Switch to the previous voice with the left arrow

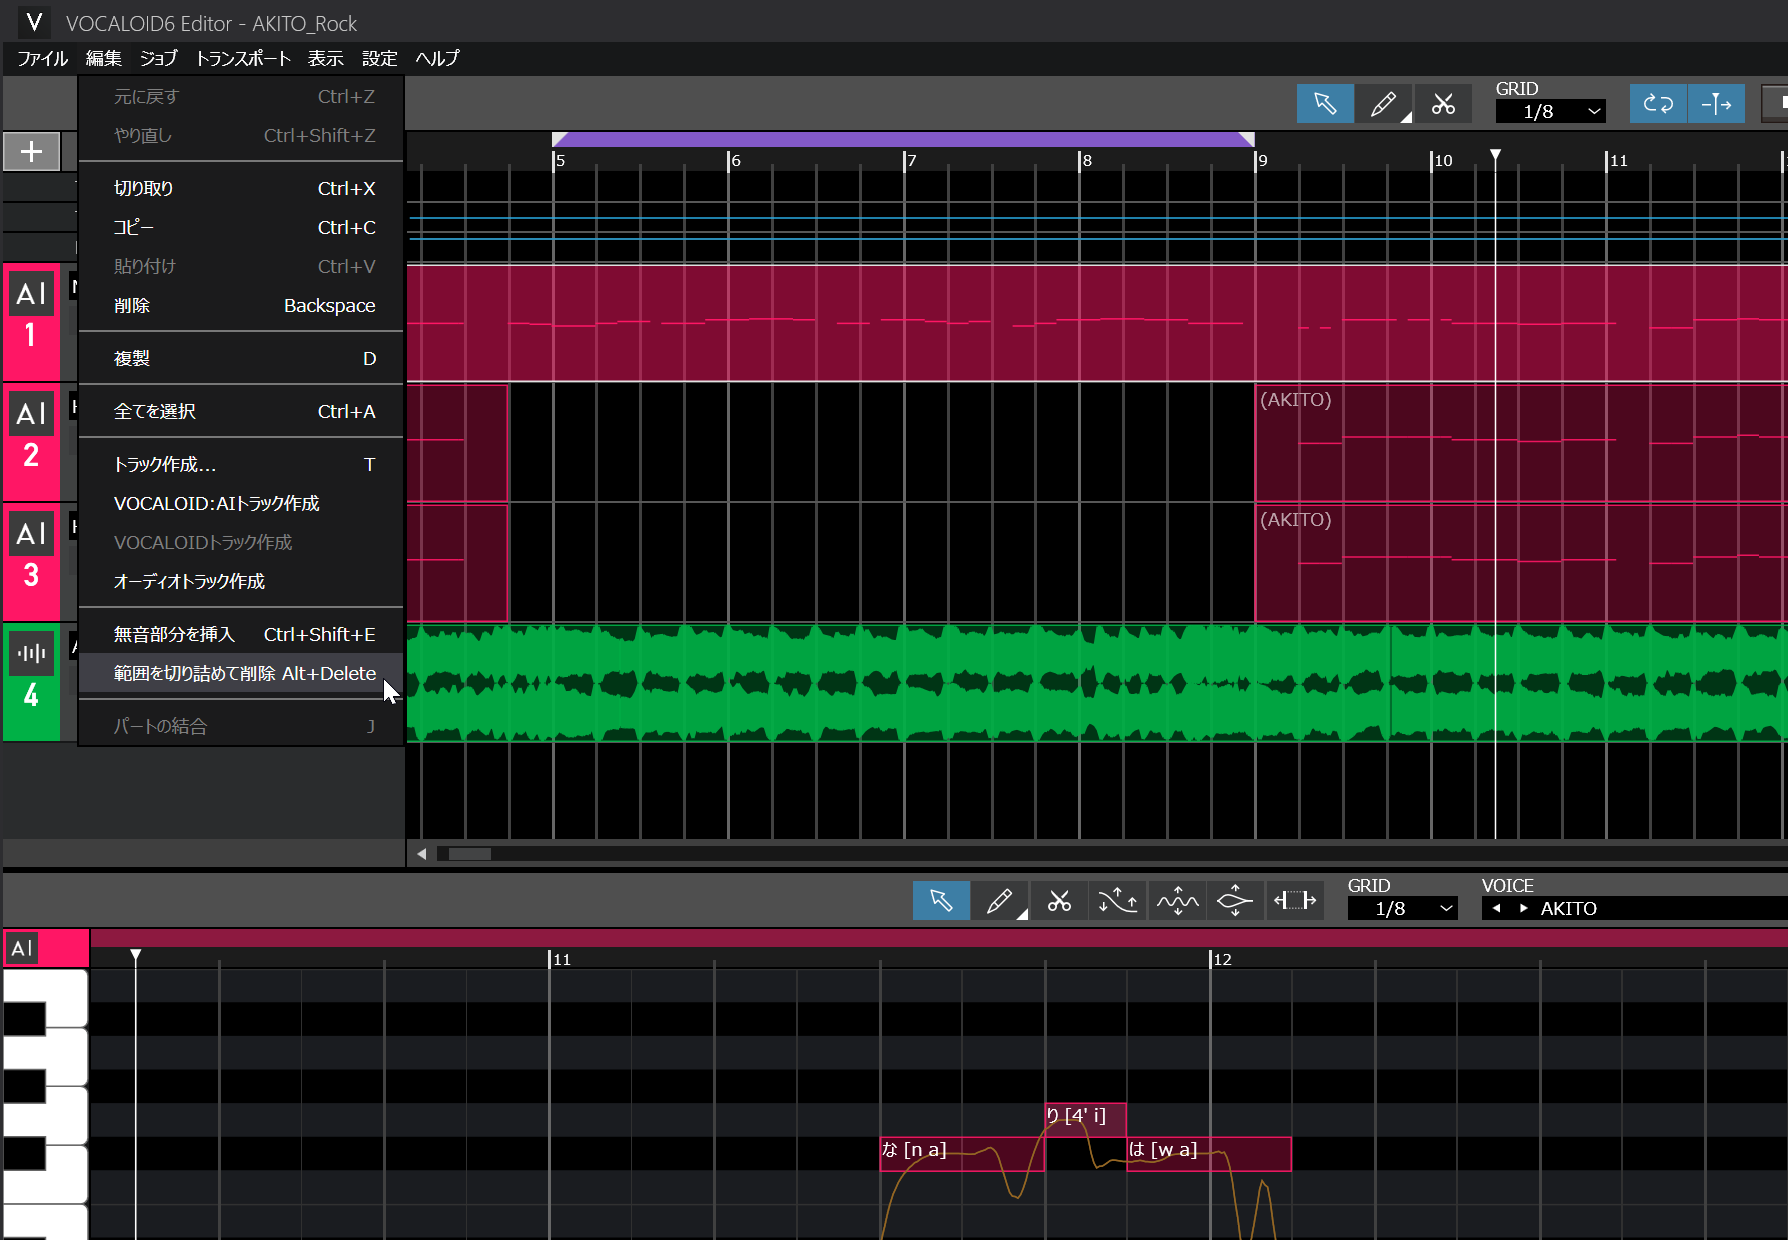click(x=1496, y=909)
